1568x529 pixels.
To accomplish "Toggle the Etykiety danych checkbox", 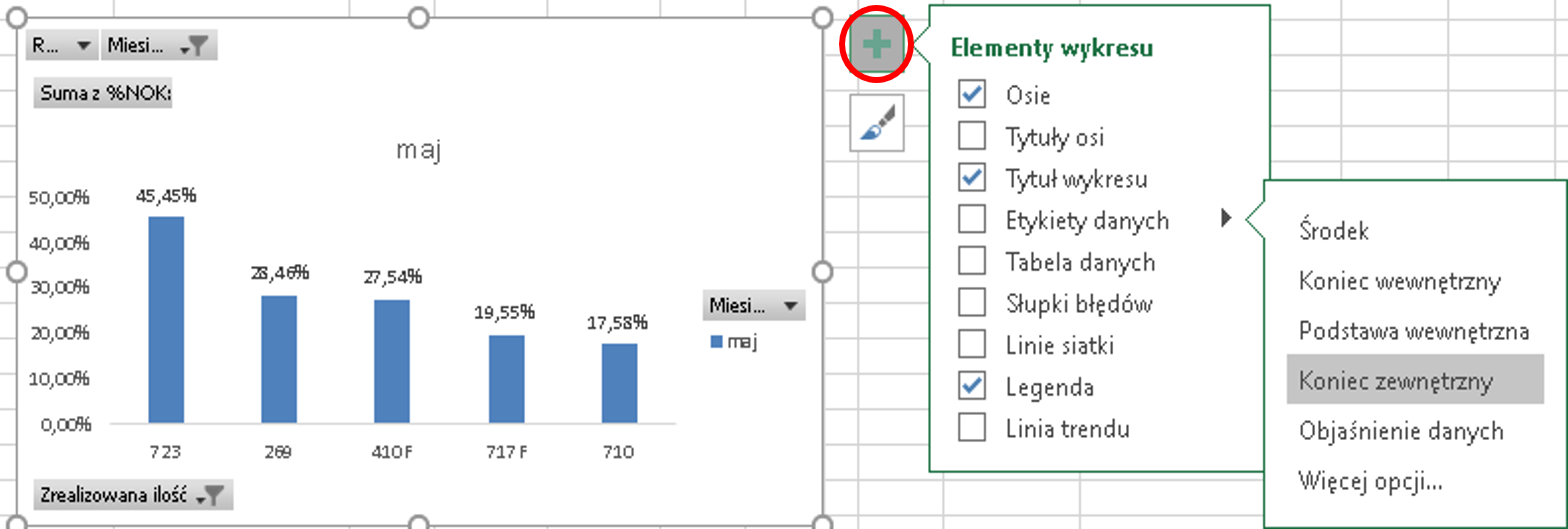I will (972, 219).
